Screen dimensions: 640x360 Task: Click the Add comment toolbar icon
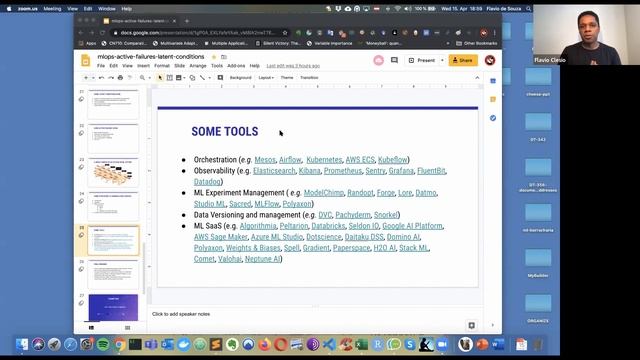[x=220, y=78]
